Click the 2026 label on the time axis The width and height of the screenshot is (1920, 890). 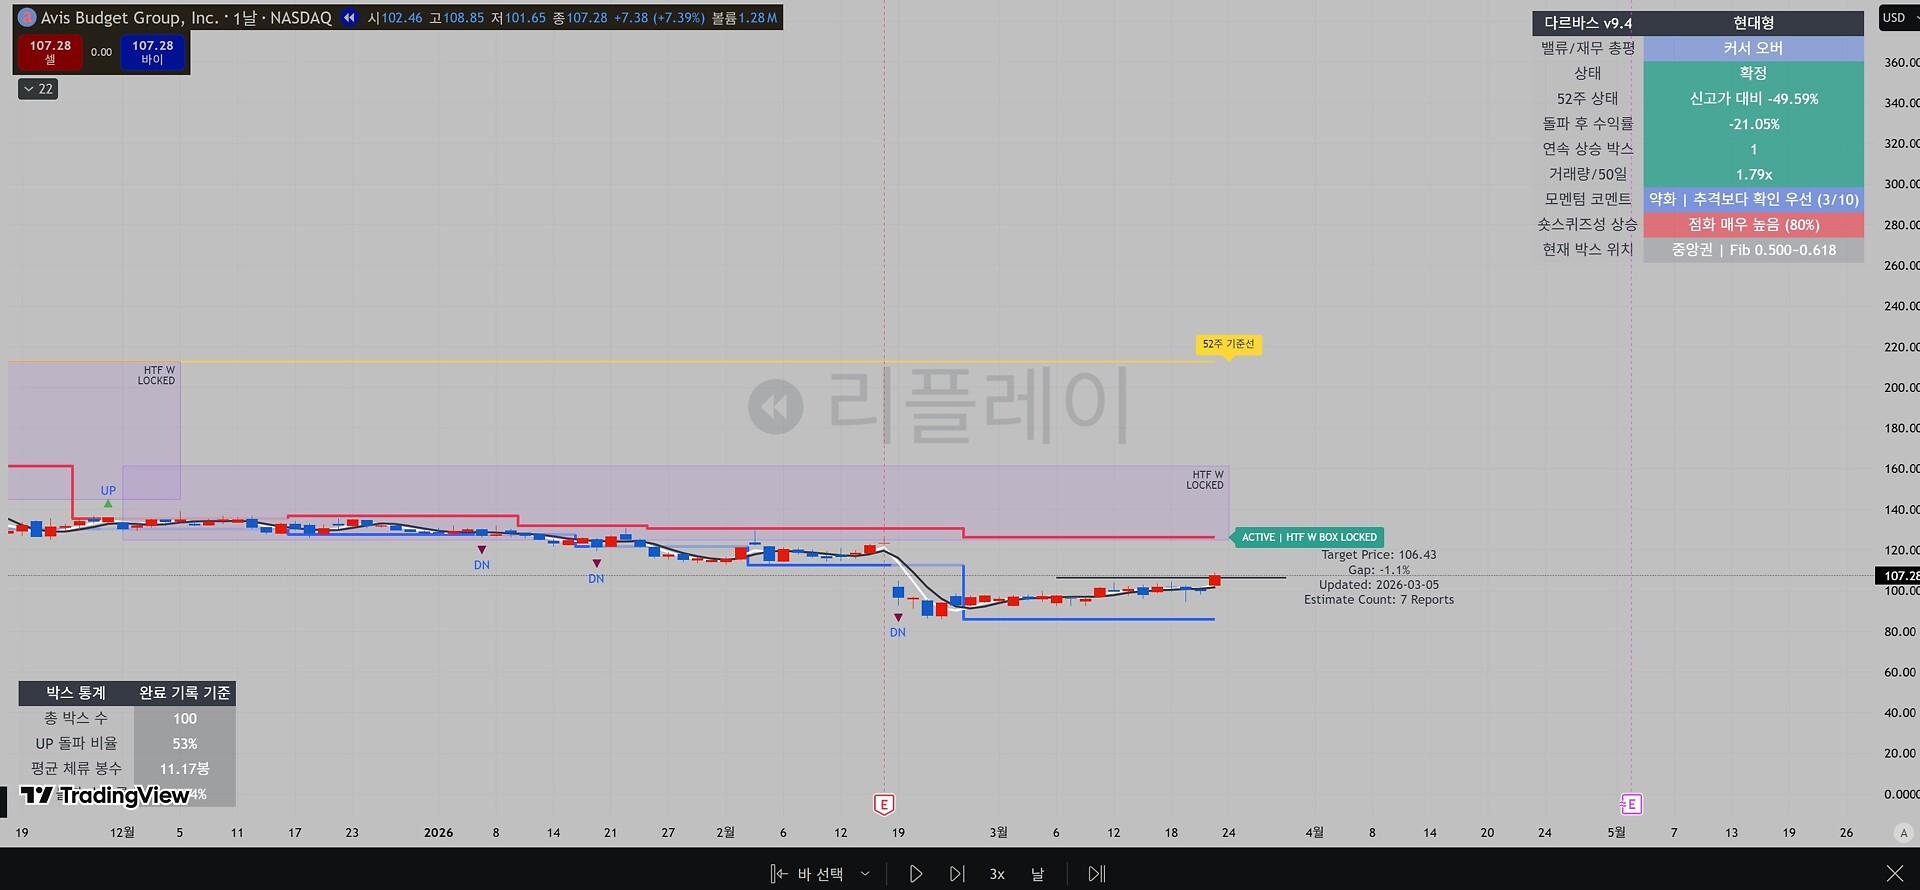(x=438, y=832)
